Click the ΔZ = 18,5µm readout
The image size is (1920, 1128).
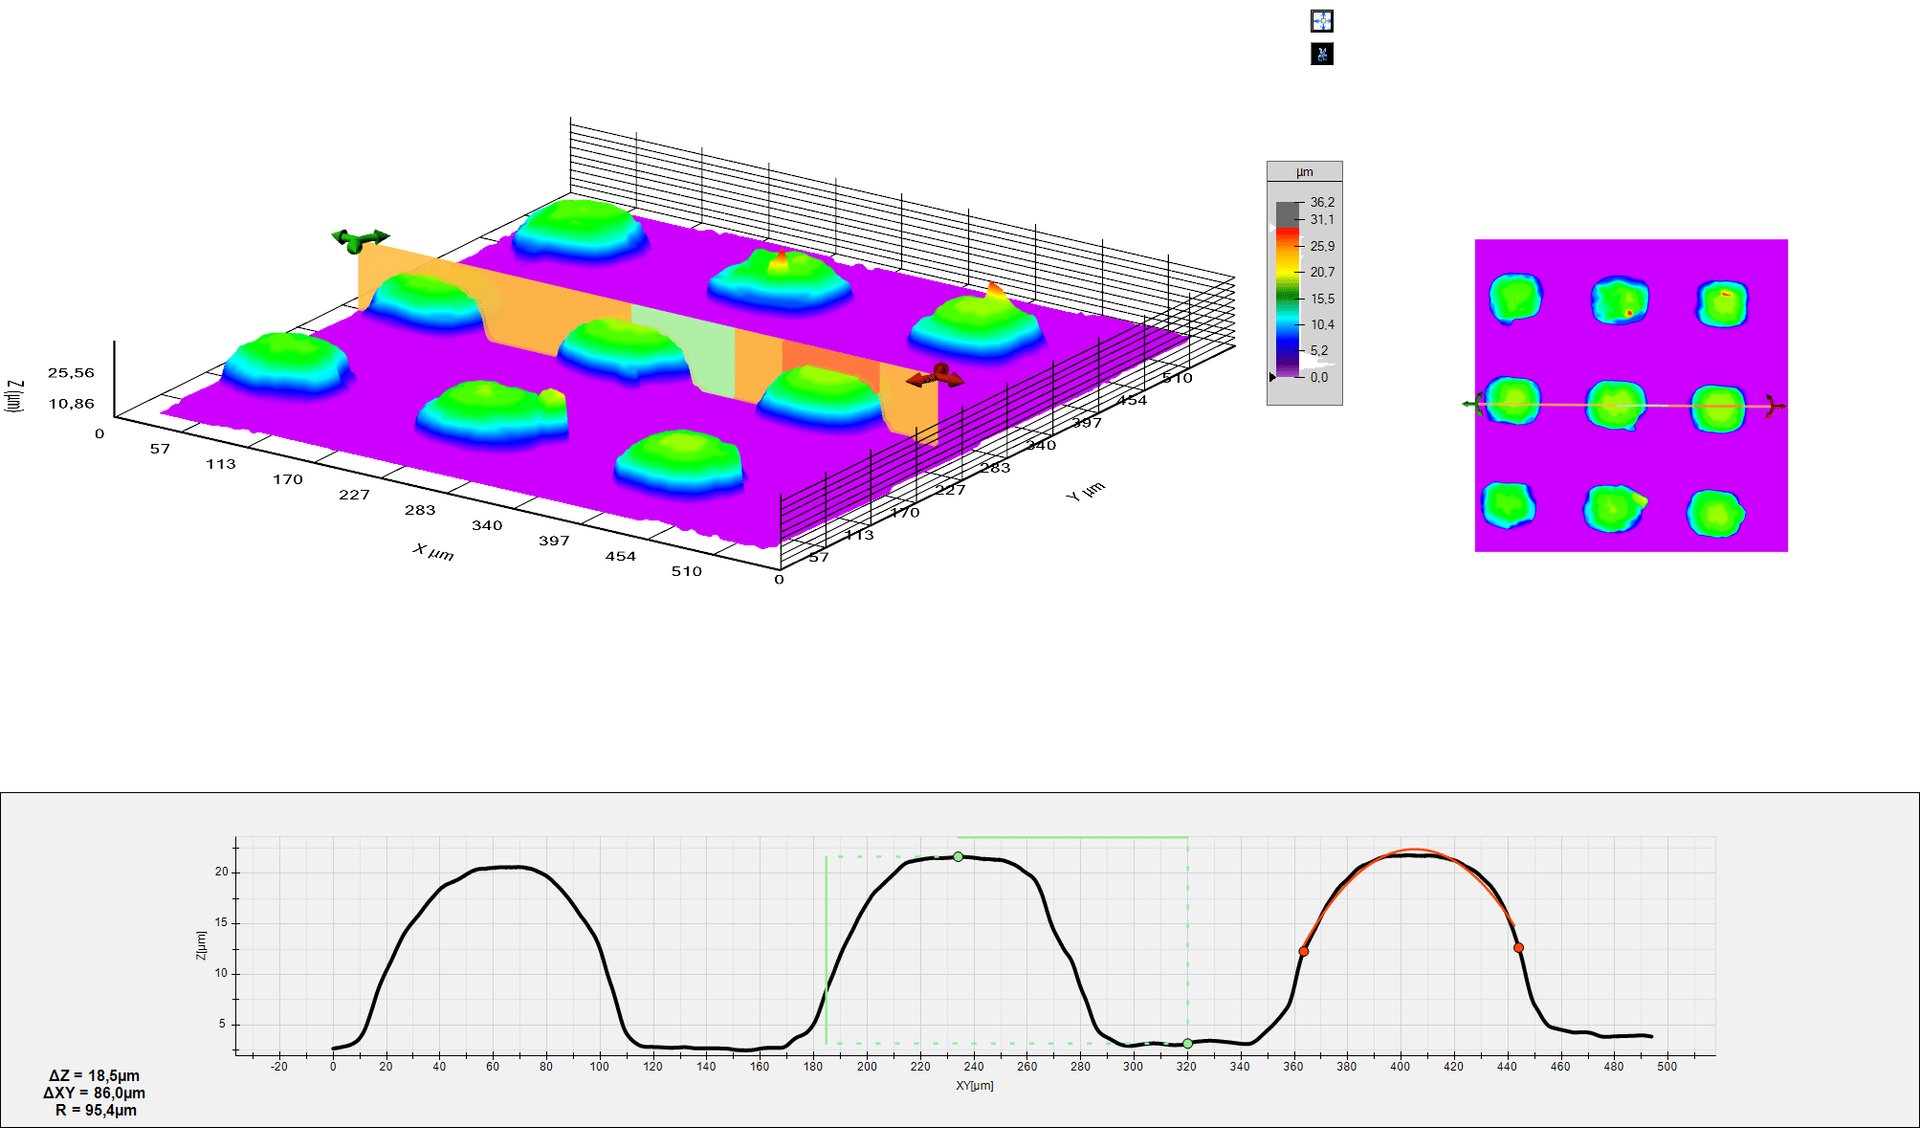pyautogui.click(x=94, y=1076)
